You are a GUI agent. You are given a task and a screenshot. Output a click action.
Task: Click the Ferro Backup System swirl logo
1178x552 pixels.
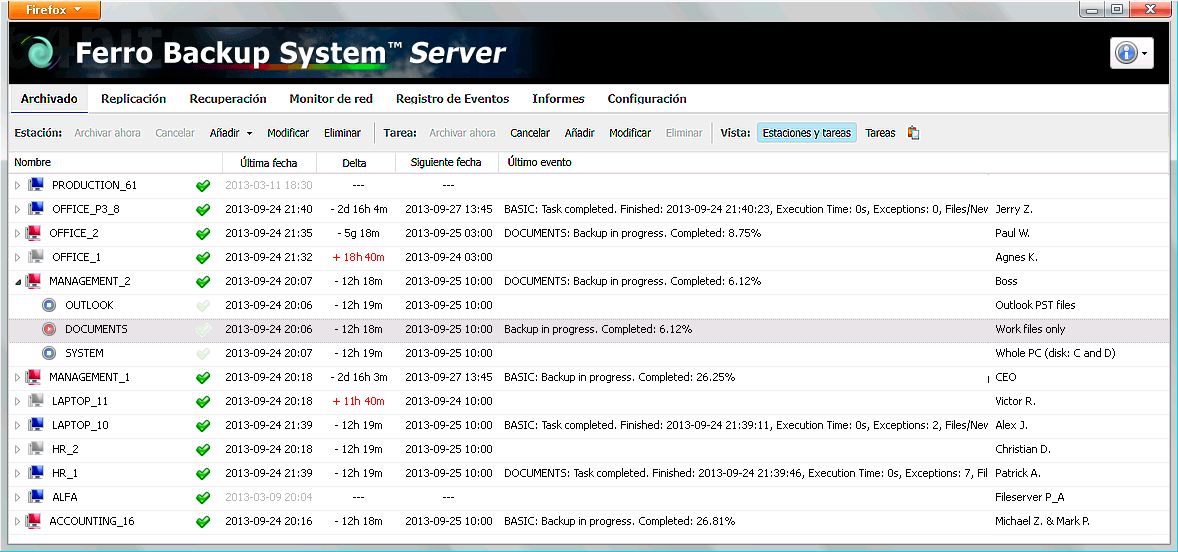pyautogui.click(x=39, y=53)
